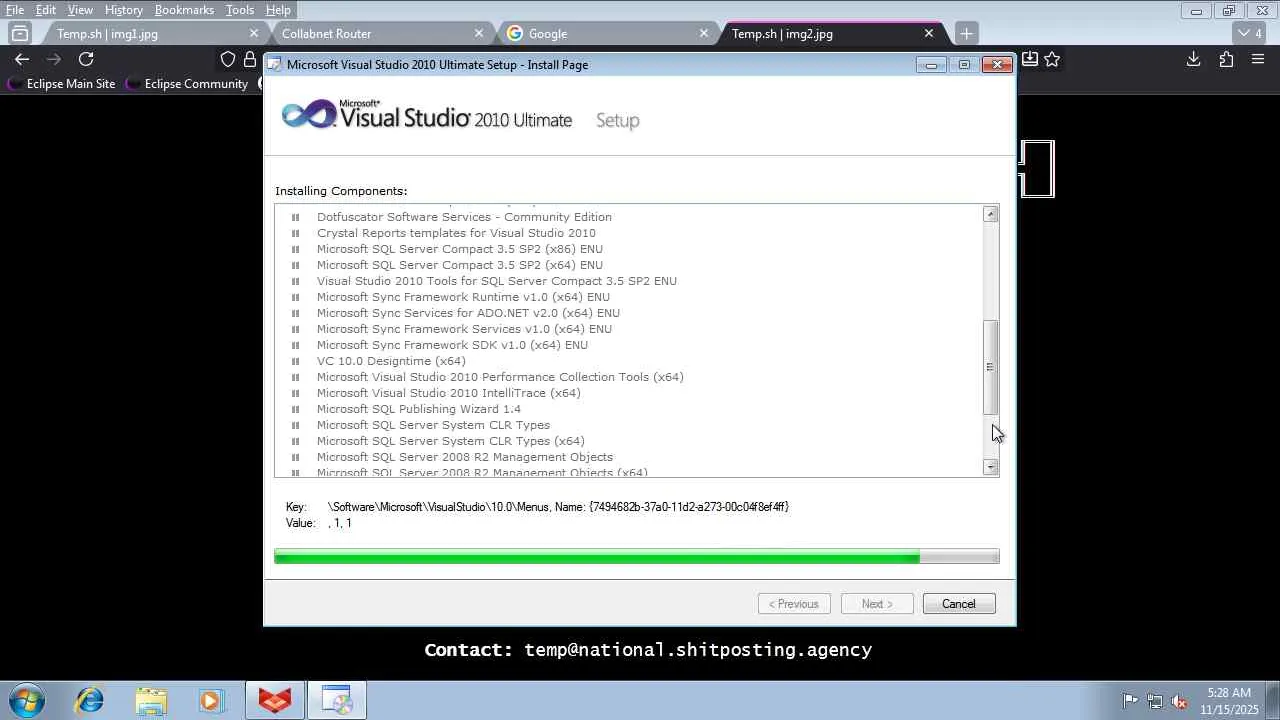Click the components list scroll-down arrow
1280x720 pixels.
point(990,467)
